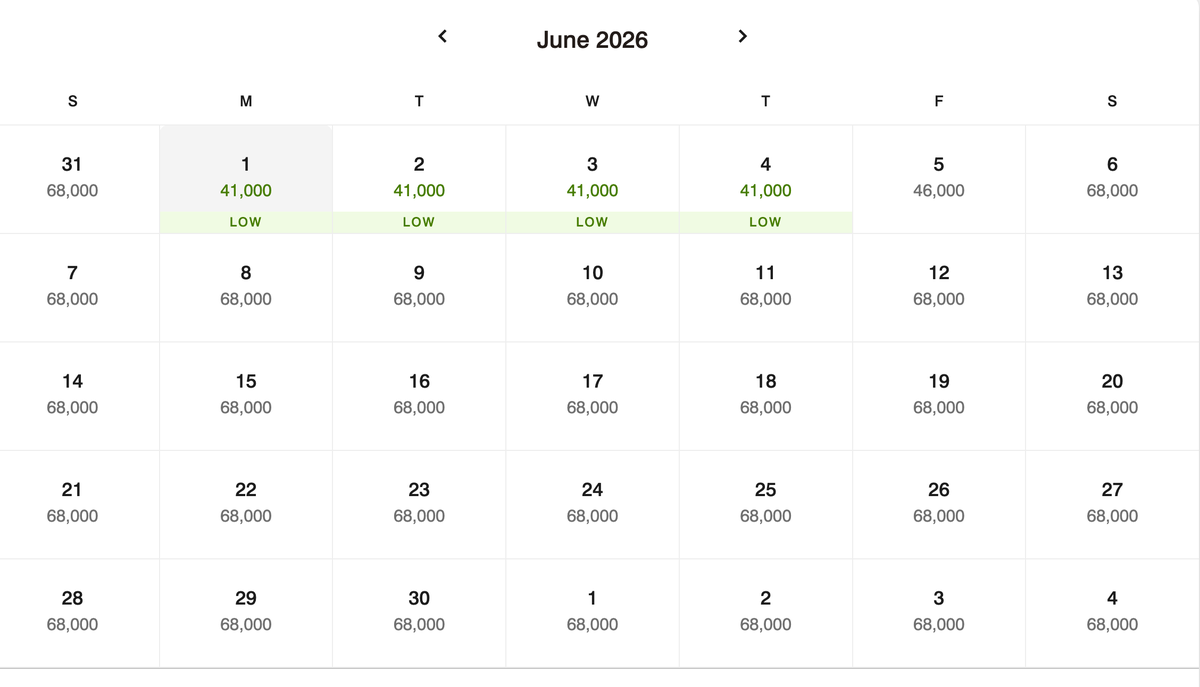Advance to next month using right chevron
The width and height of the screenshot is (1200, 687).
pos(742,37)
